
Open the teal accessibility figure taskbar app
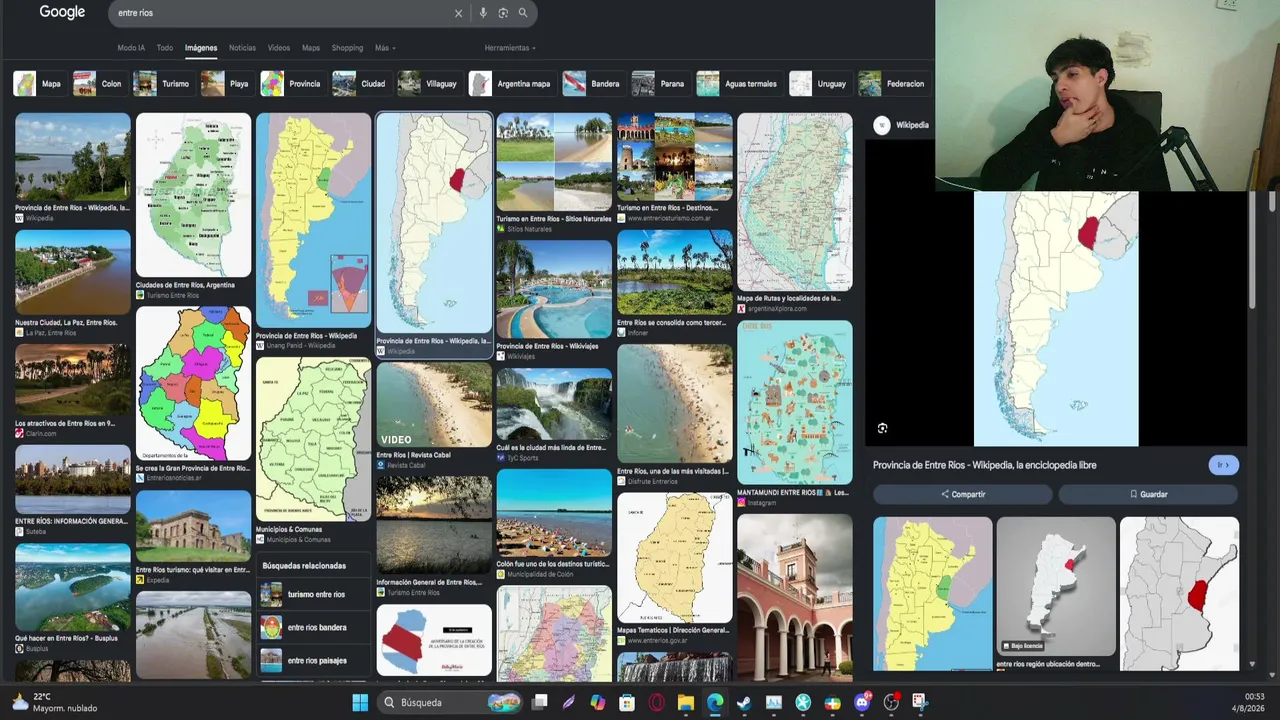[803, 703]
